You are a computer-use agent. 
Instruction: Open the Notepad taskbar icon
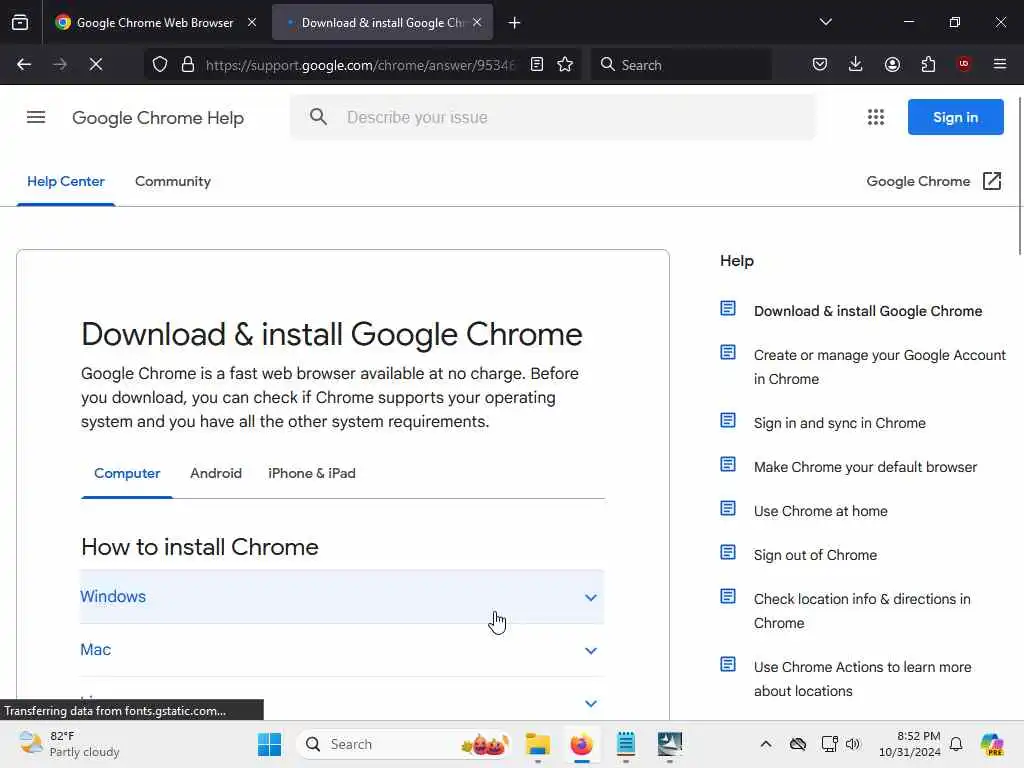tap(626, 744)
